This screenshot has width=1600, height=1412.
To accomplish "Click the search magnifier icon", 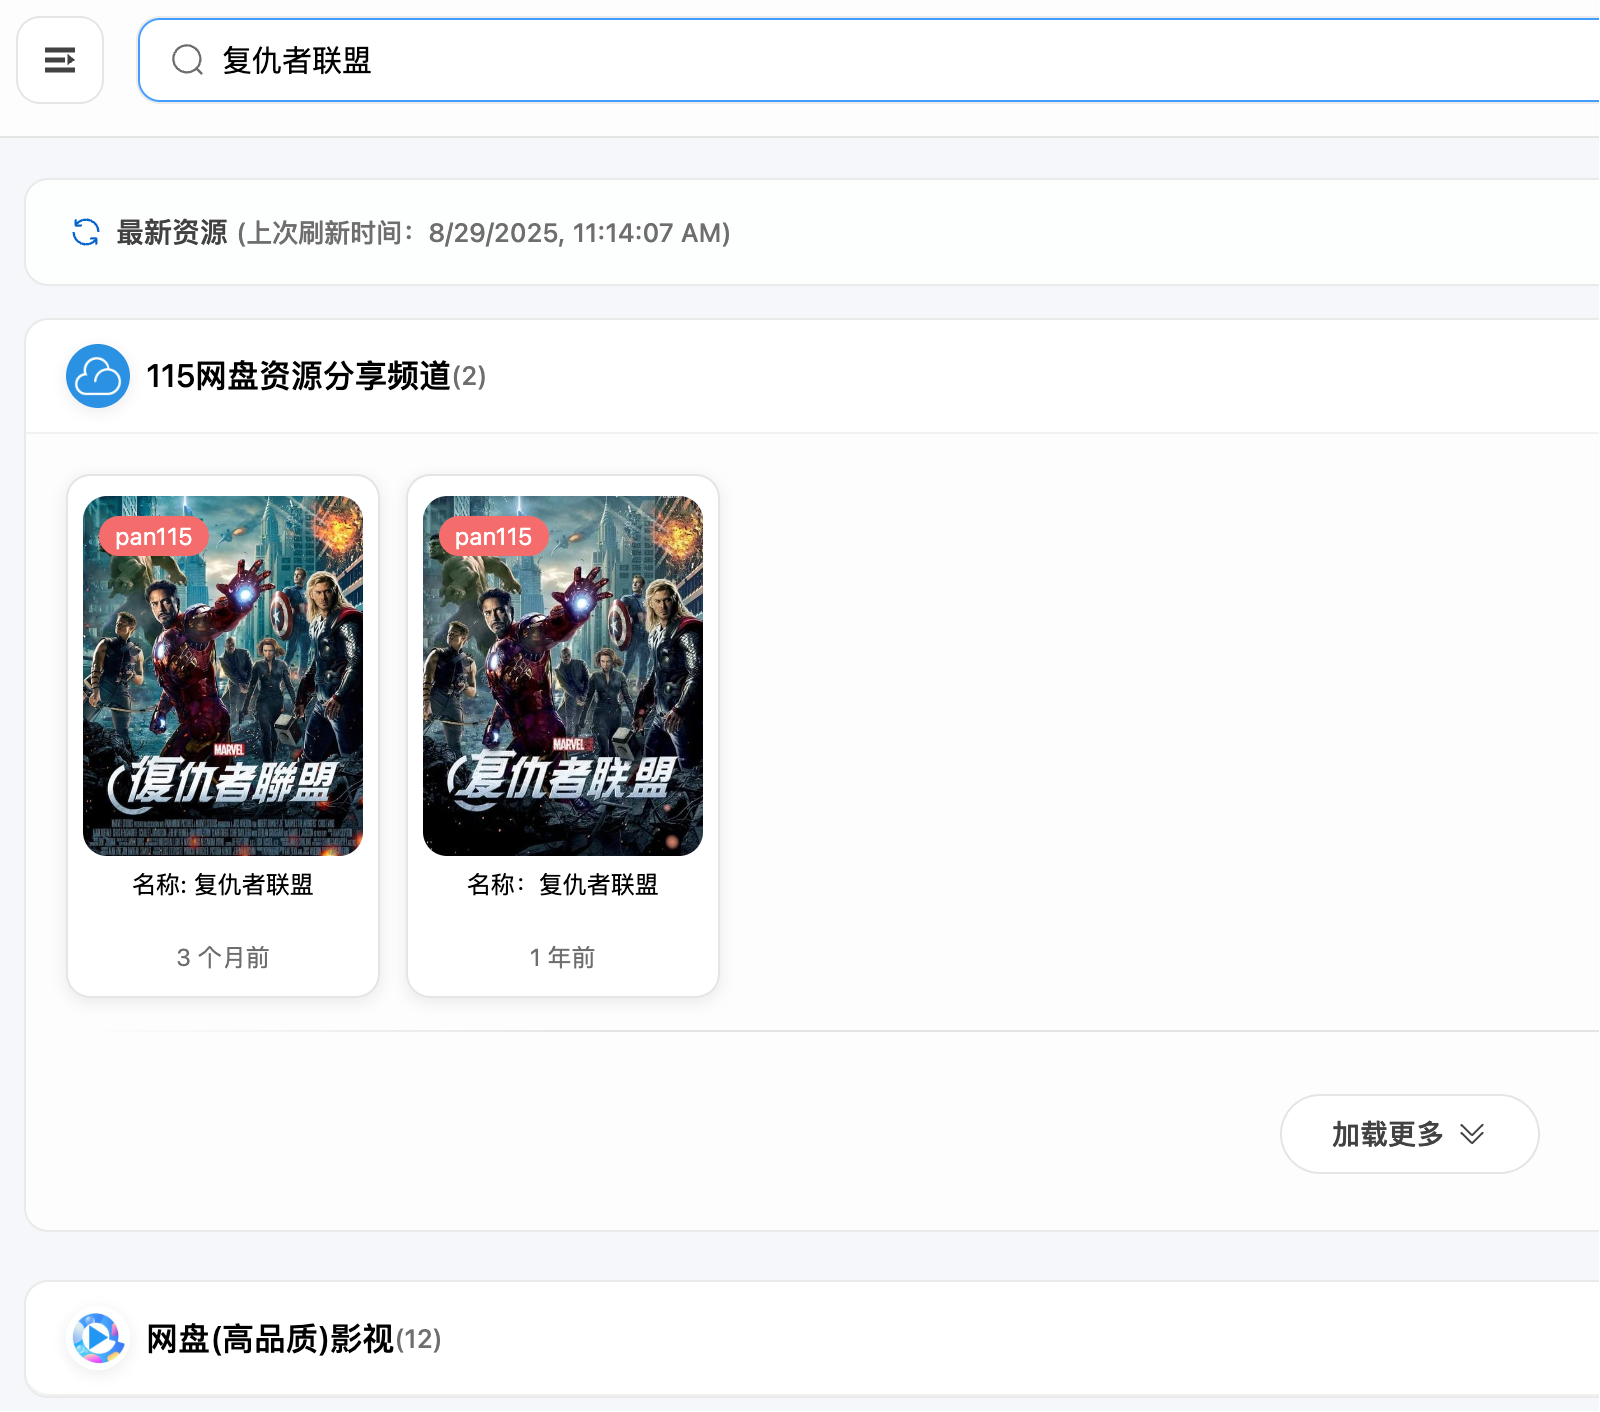I will [x=187, y=60].
